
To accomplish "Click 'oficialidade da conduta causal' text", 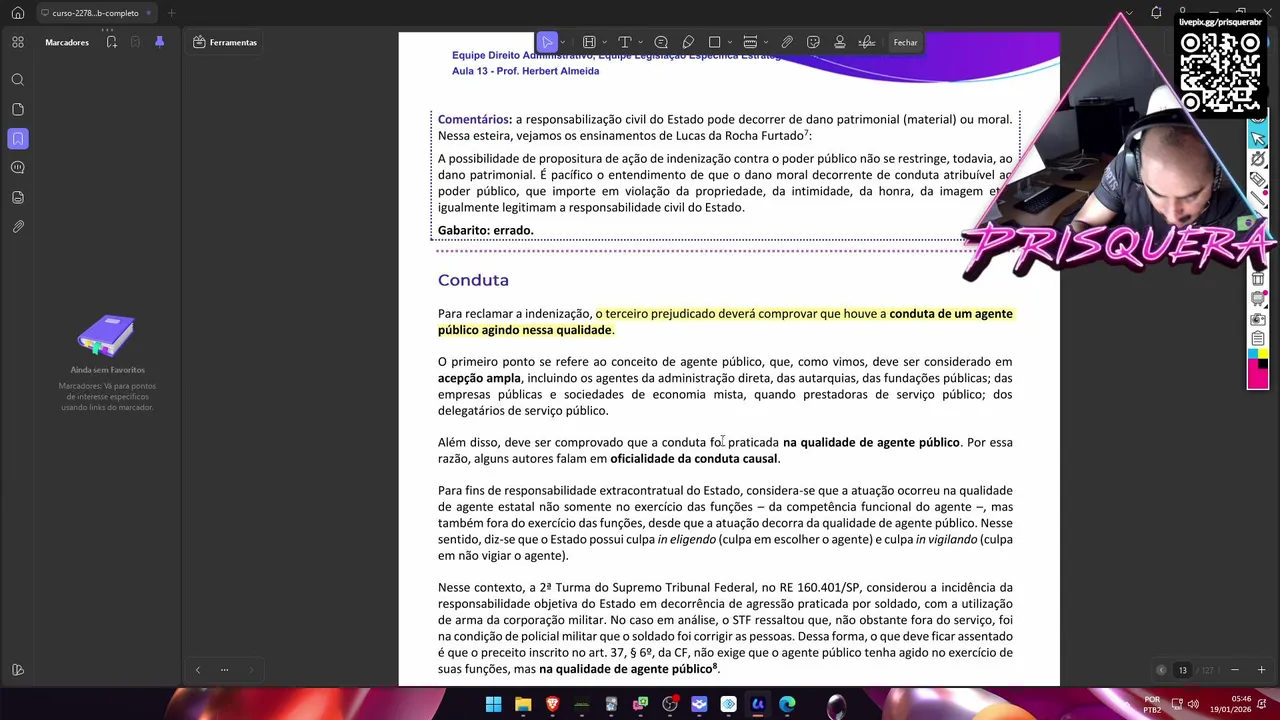I will (x=693, y=458).
